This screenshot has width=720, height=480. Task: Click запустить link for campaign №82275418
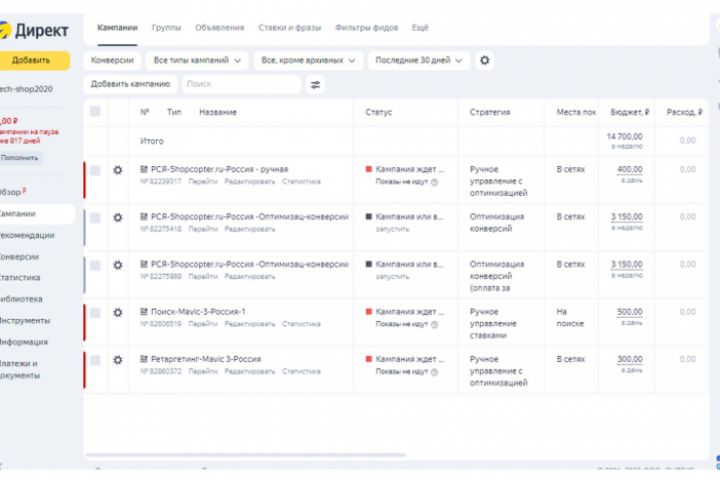(392, 229)
